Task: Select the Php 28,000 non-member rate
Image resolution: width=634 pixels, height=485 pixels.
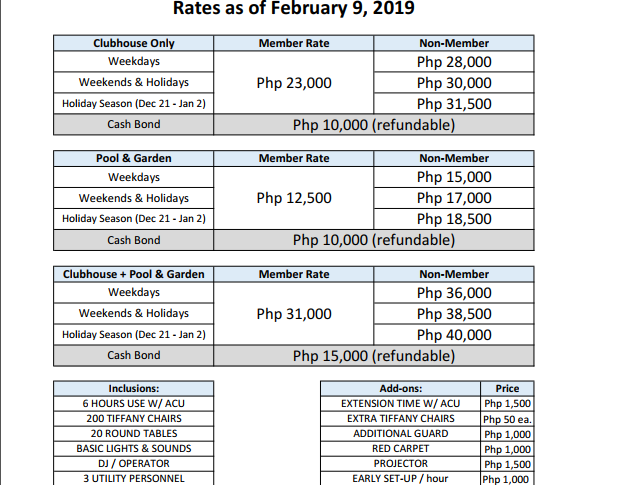Action: pos(454,63)
